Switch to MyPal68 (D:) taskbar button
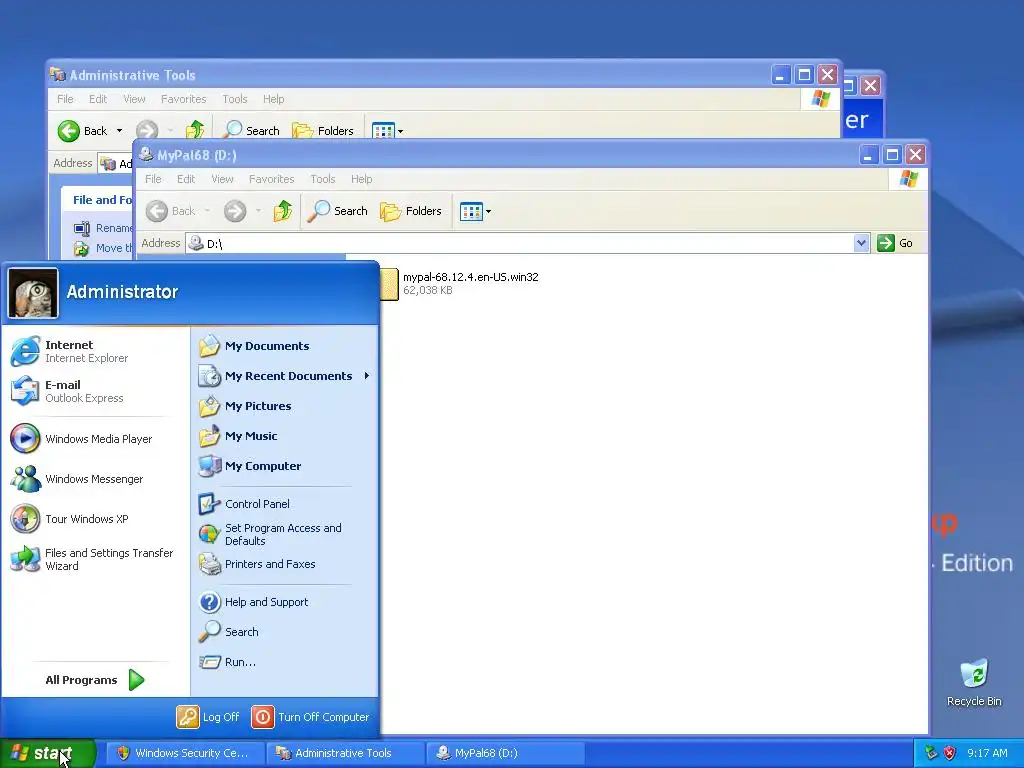 505,753
